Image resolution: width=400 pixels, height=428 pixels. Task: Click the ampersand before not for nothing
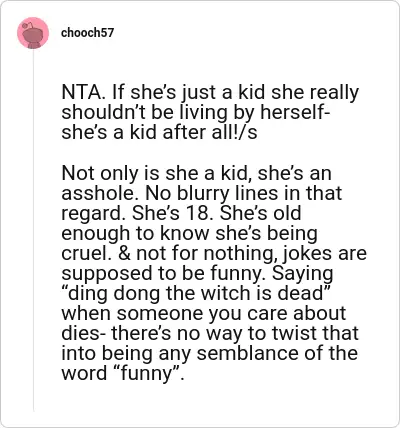click(125, 253)
